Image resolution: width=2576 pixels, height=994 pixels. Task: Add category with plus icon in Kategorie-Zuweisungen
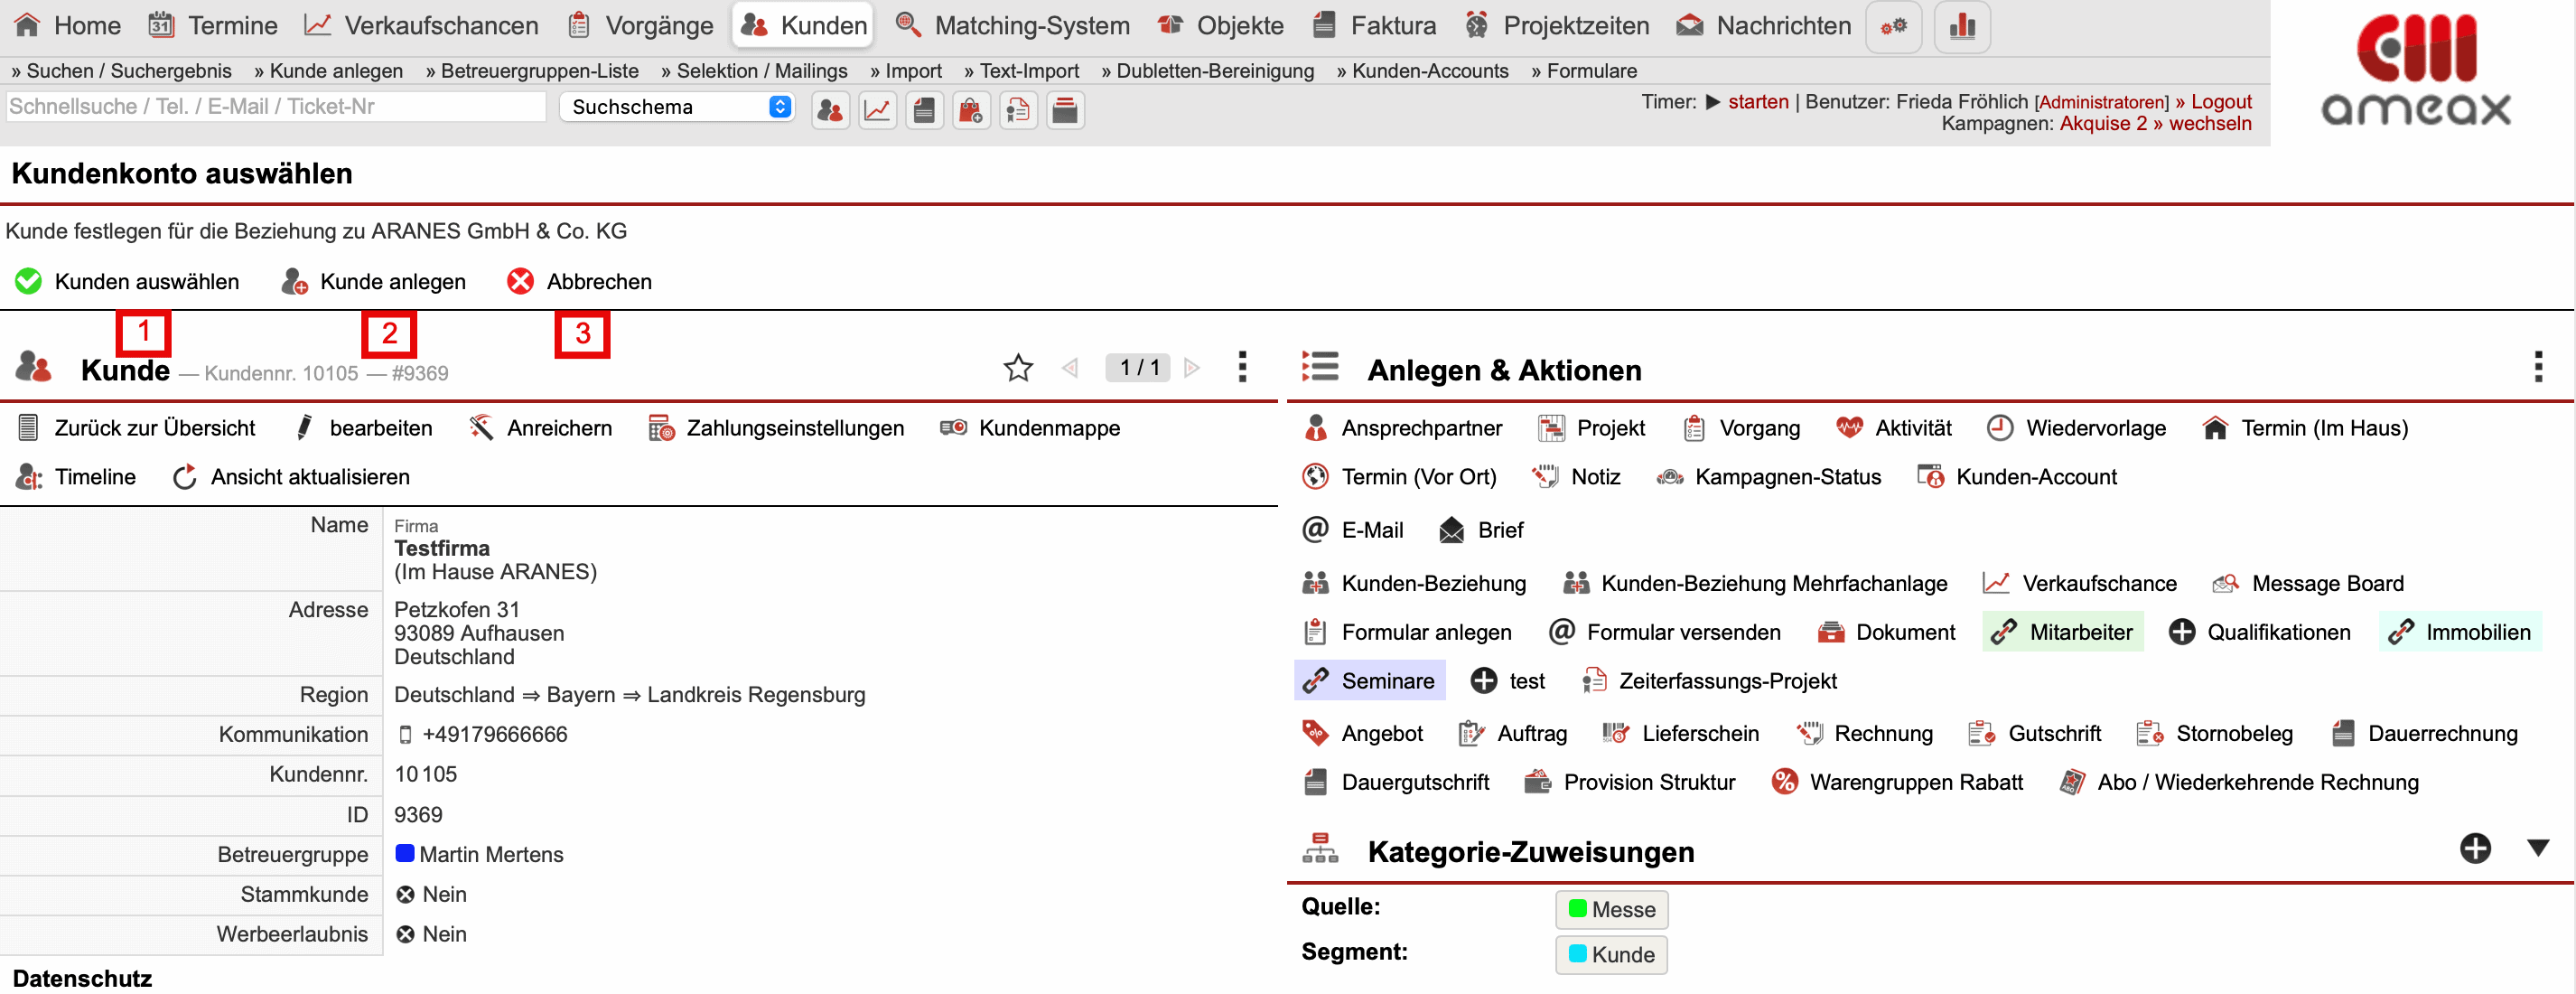pos(2475,849)
